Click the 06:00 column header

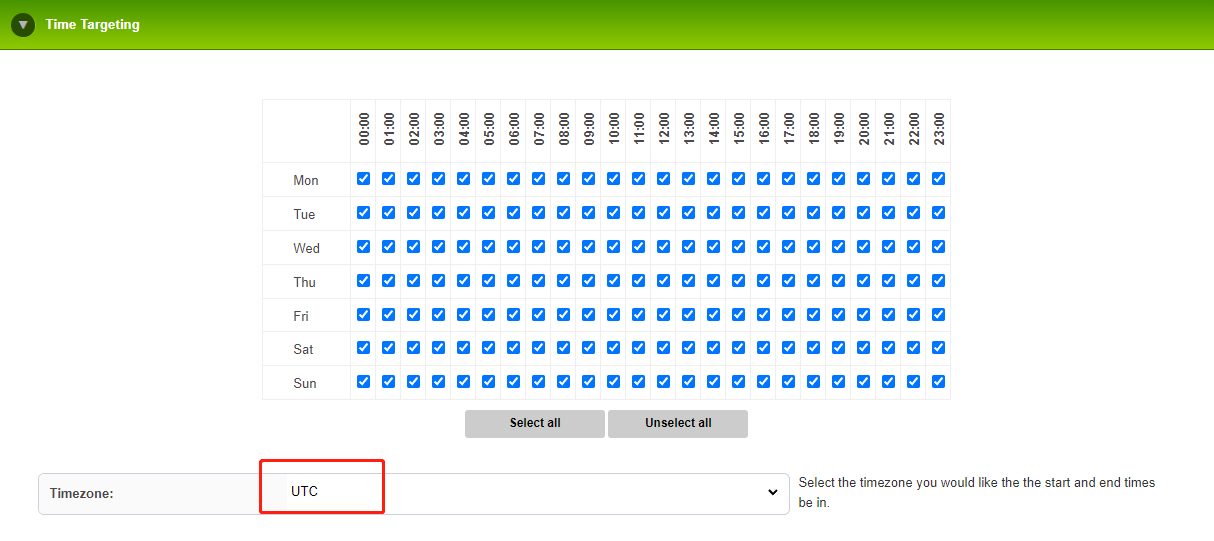[513, 129]
